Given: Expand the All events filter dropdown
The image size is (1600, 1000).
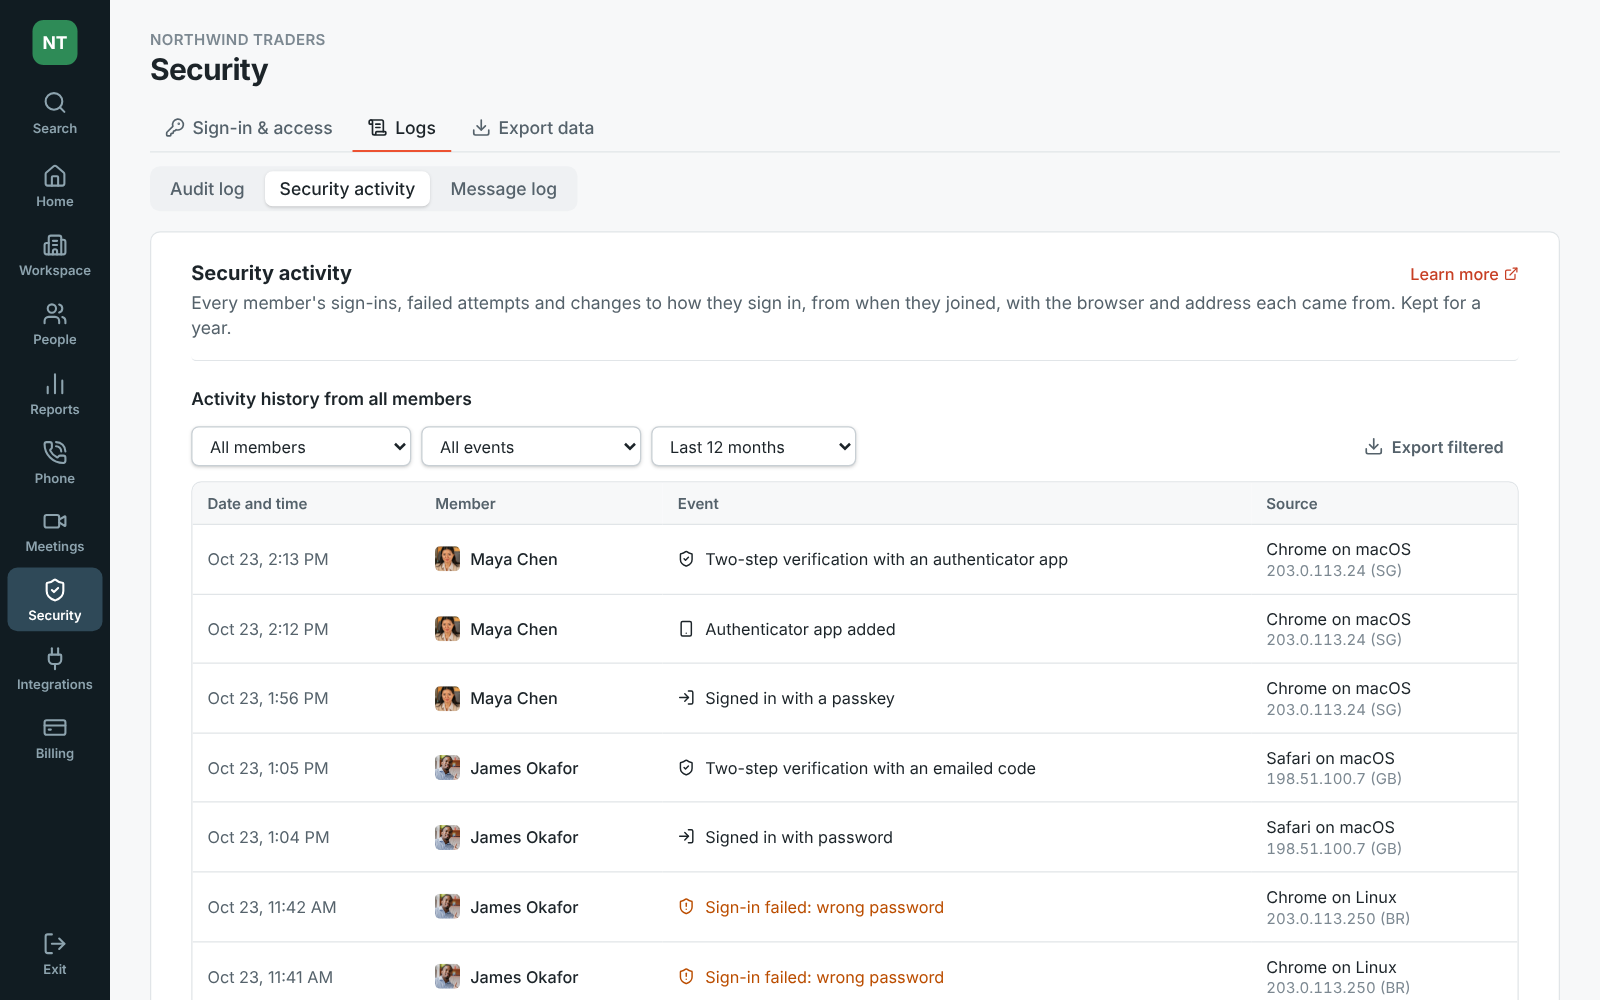Looking at the screenshot, I should pos(531,447).
